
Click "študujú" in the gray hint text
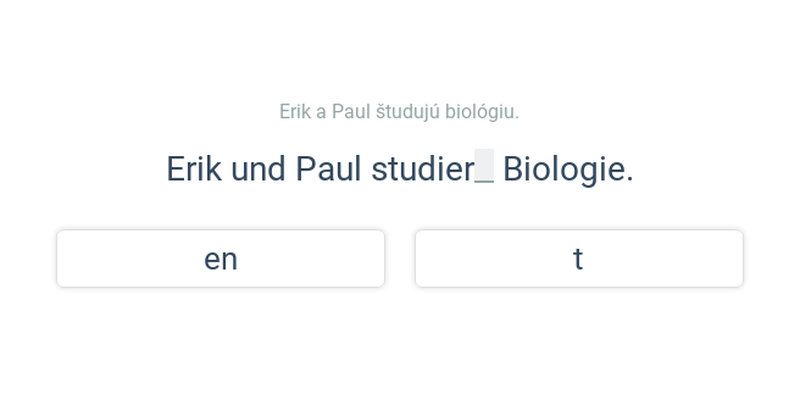click(x=408, y=112)
